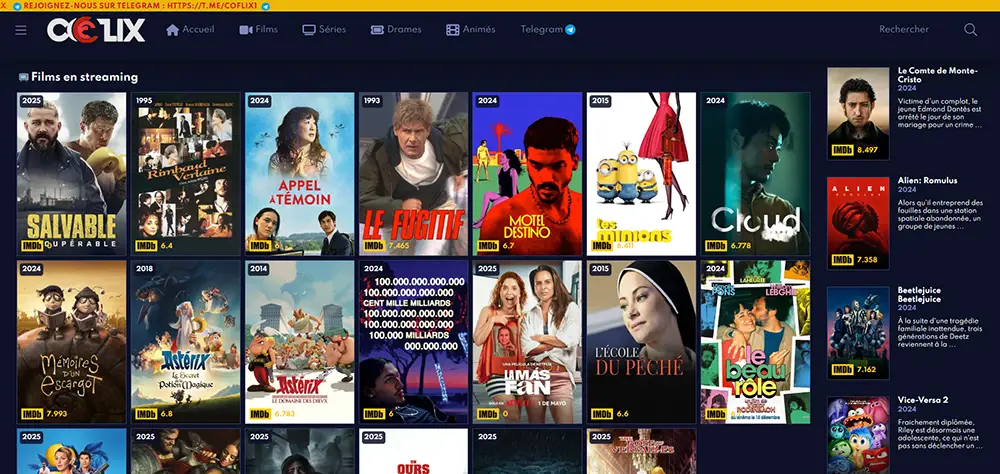Viewport: 1000px width, 474px height.
Task: Click the icon beside Drames
Action: tap(377, 29)
